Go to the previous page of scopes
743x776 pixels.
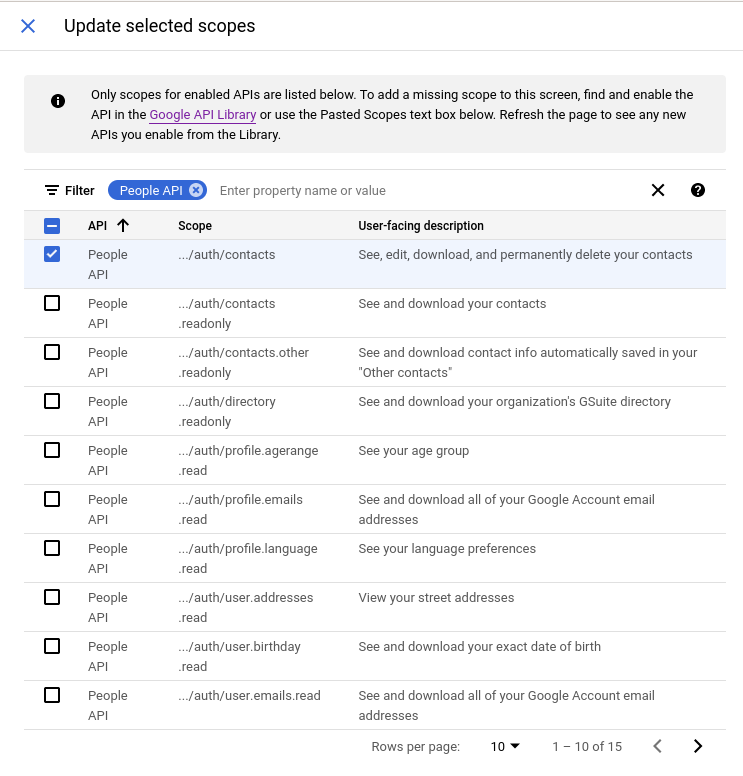coord(657,746)
